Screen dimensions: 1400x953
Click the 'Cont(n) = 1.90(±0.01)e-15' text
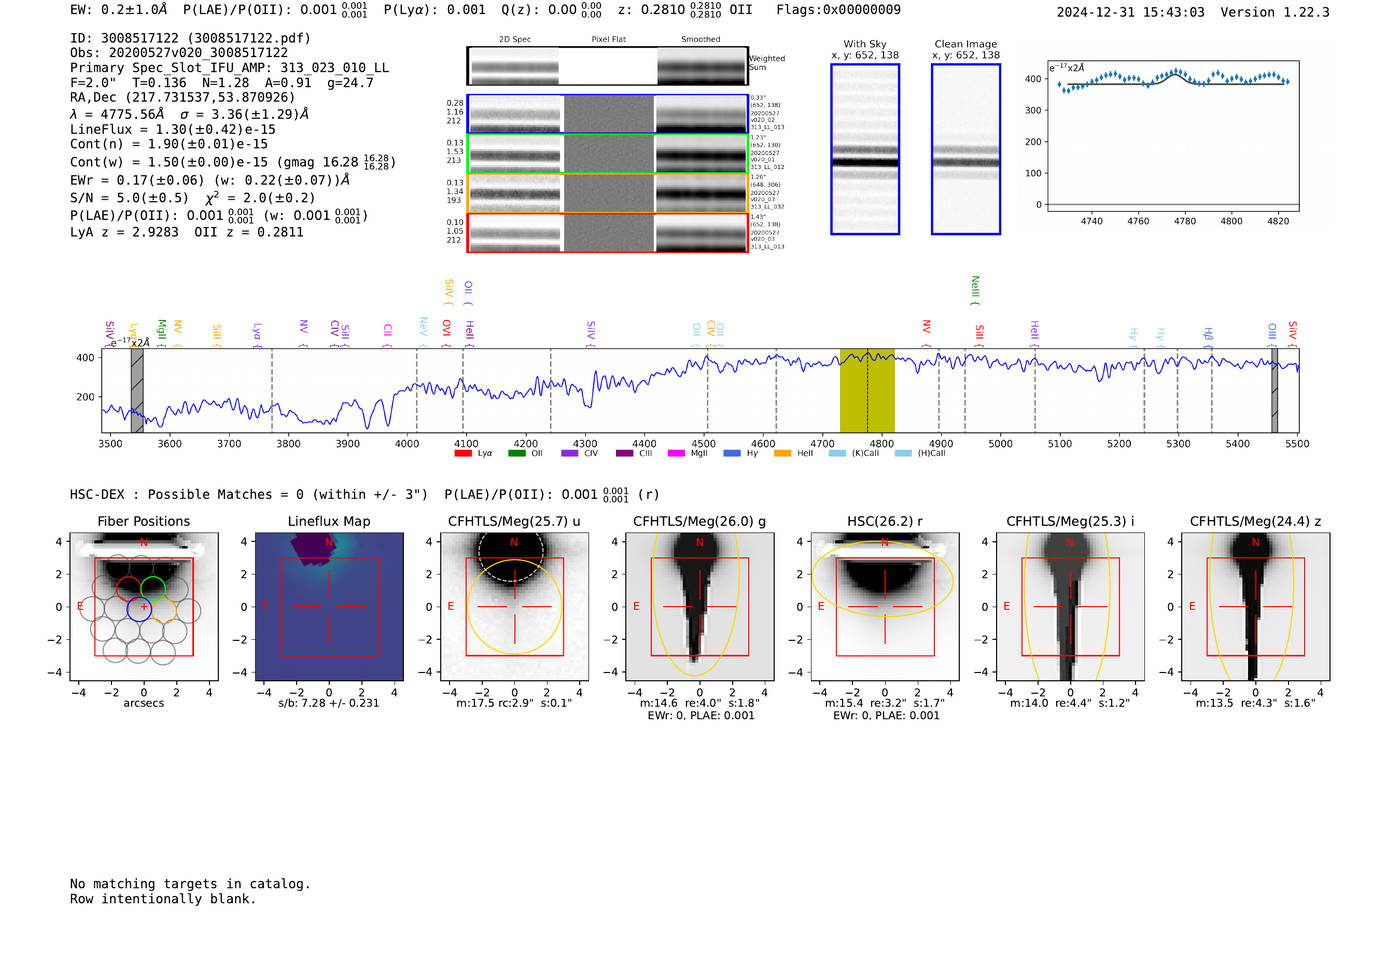coord(169,144)
